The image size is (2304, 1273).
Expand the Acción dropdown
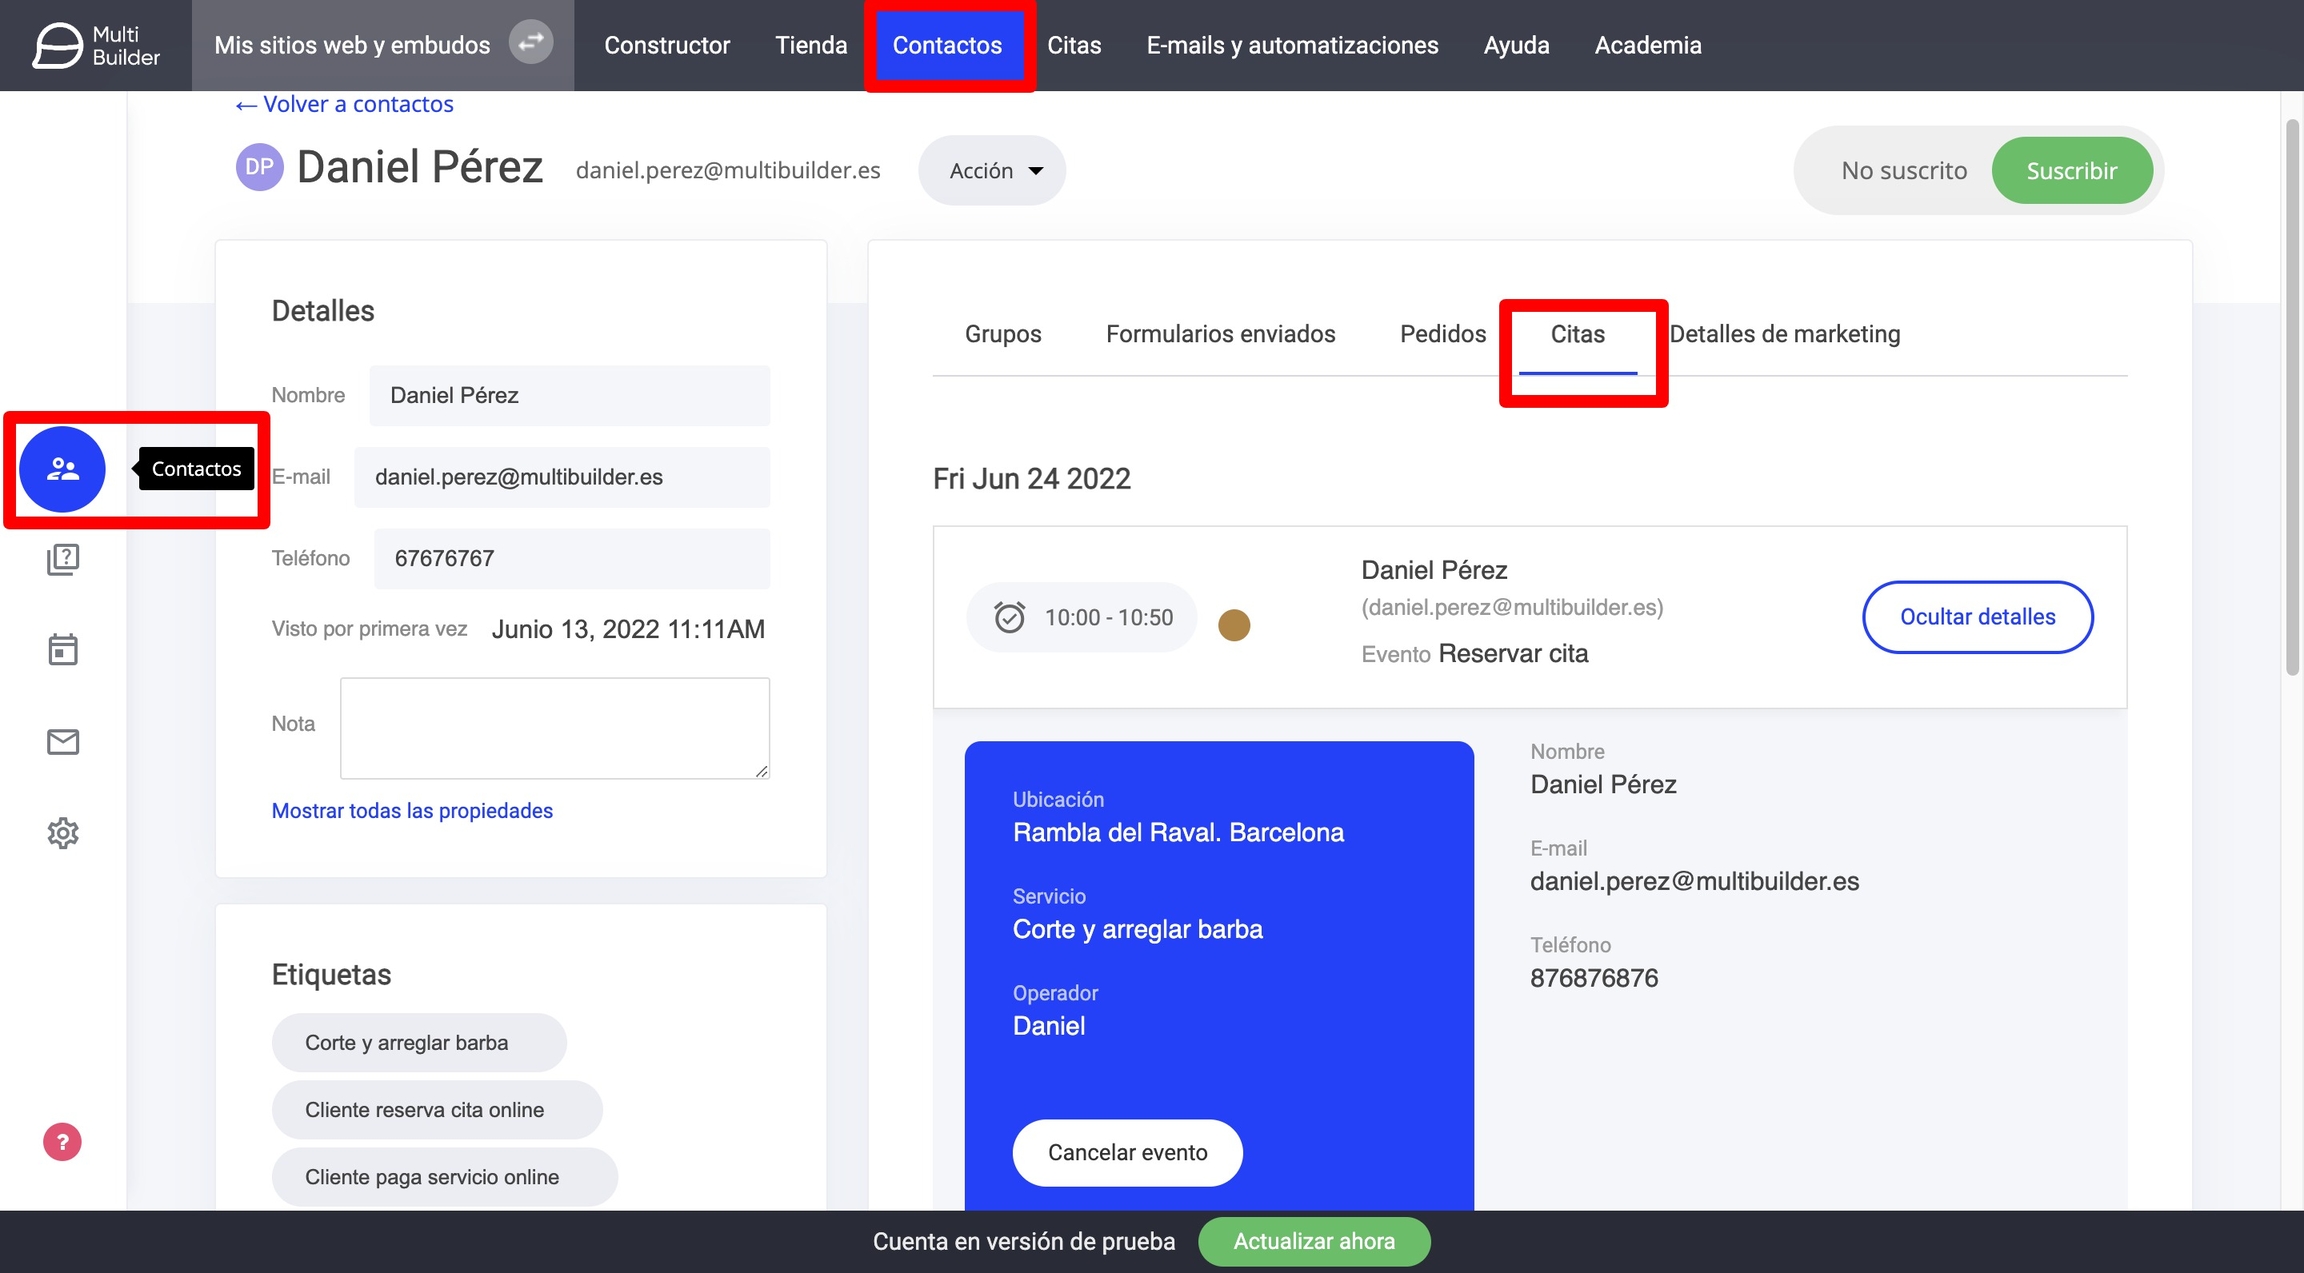click(x=992, y=171)
